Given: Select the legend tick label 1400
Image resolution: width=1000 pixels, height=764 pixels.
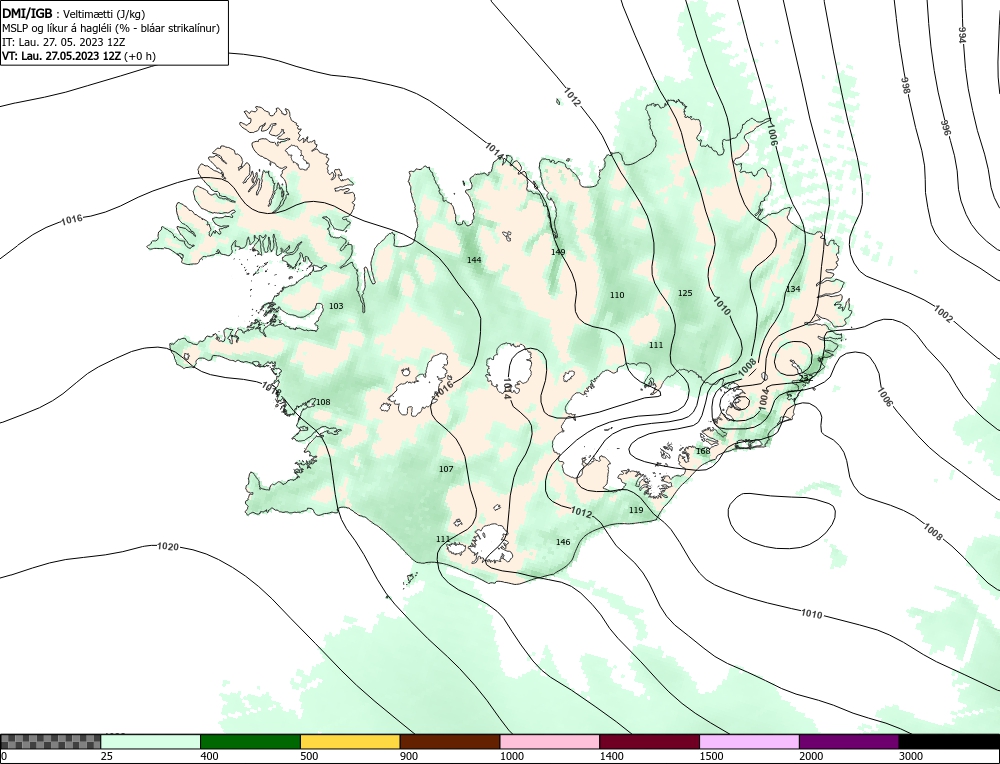Looking at the screenshot, I should [x=612, y=757].
